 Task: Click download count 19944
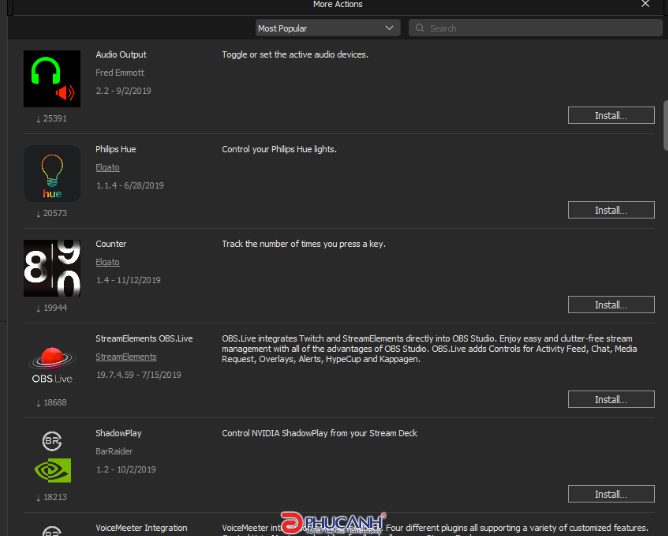(52, 308)
